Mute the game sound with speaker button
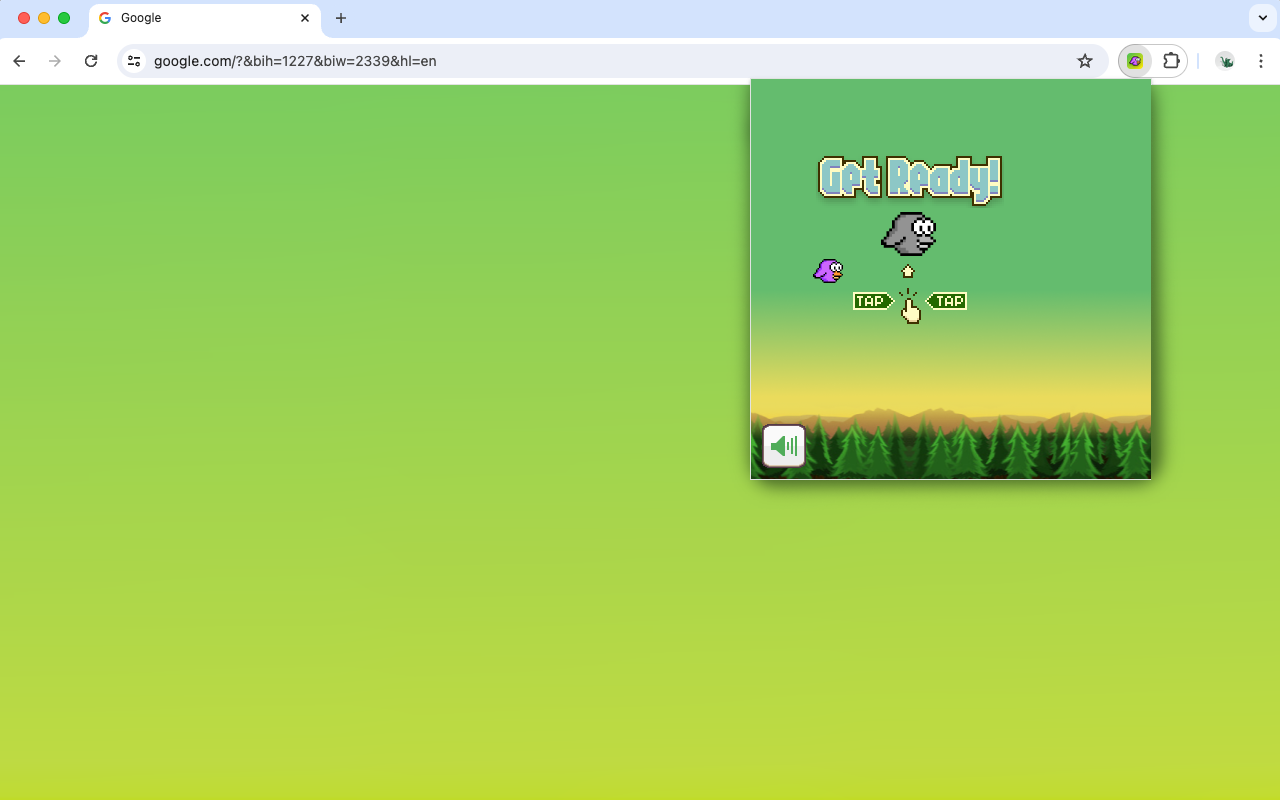Viewport: 1280px width, 800px height. (x=784, y=446)
